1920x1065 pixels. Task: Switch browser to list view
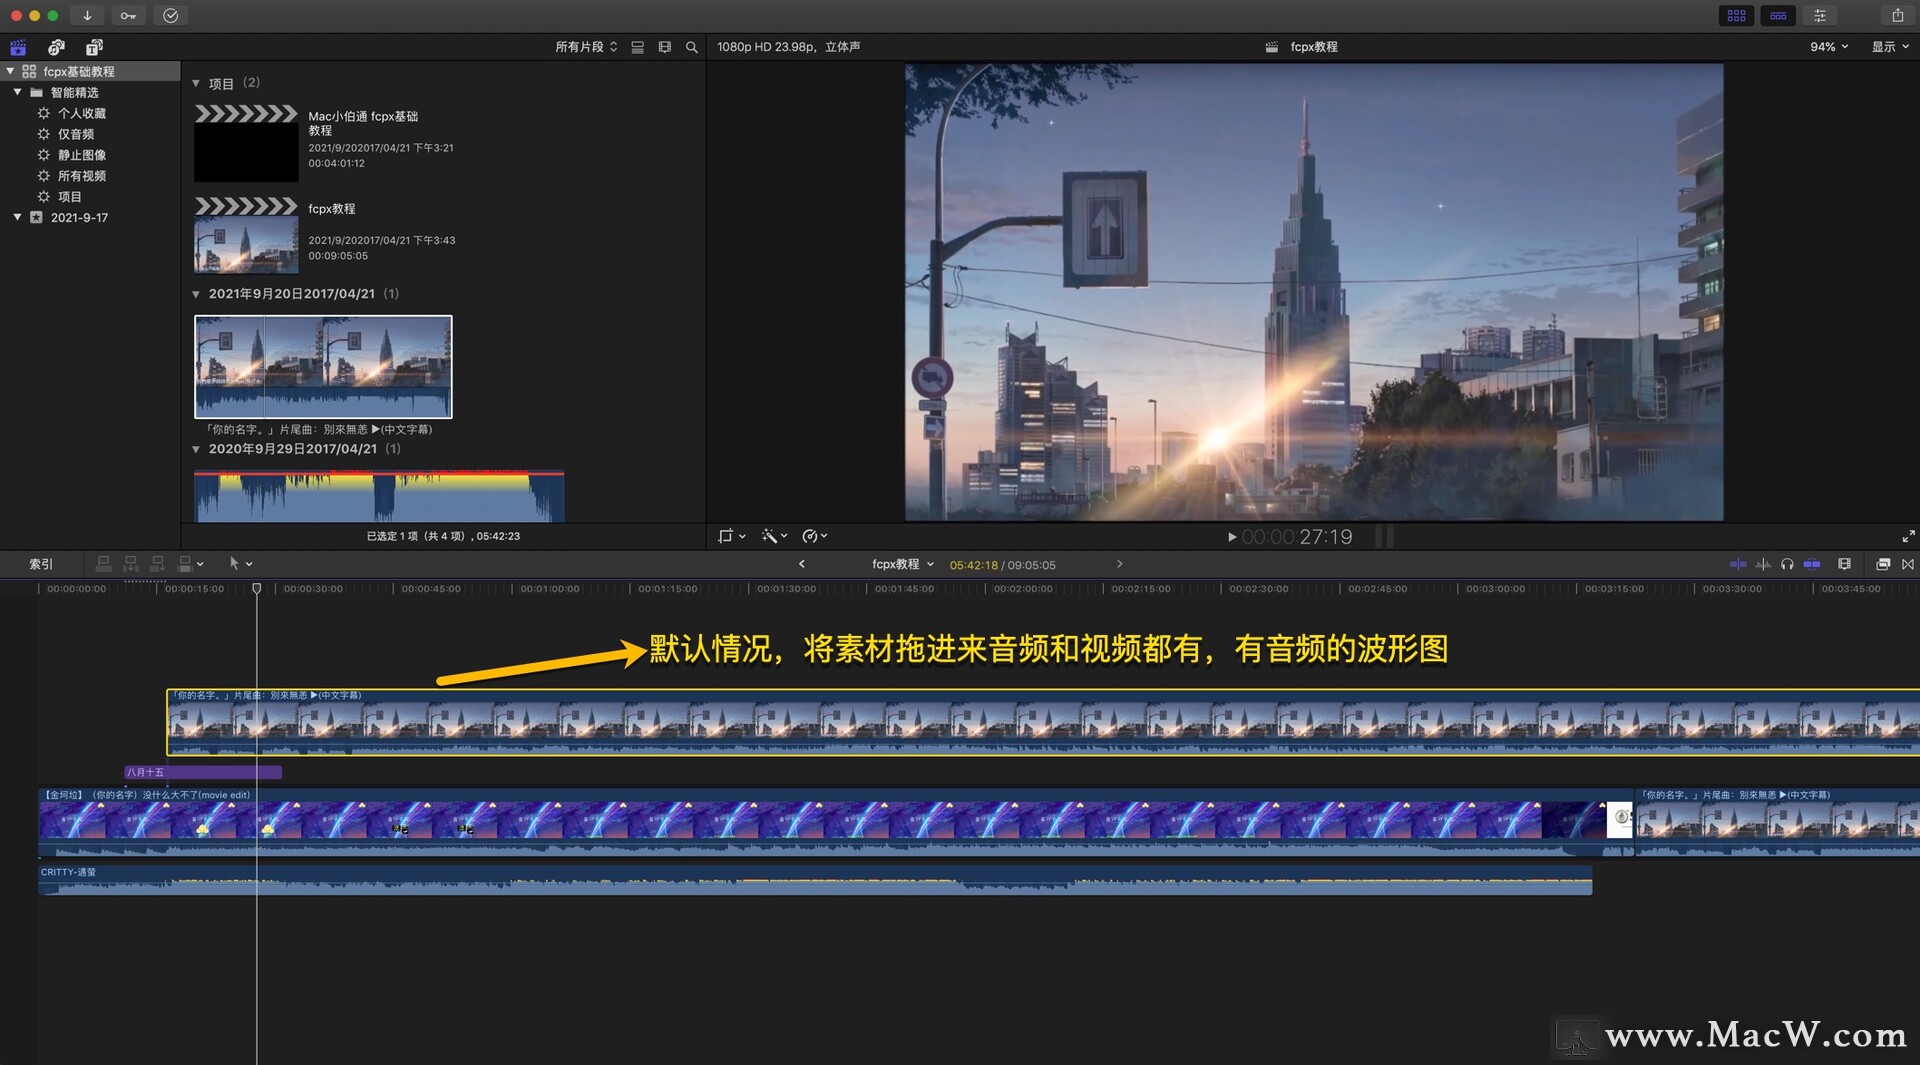tap(637, 47)
